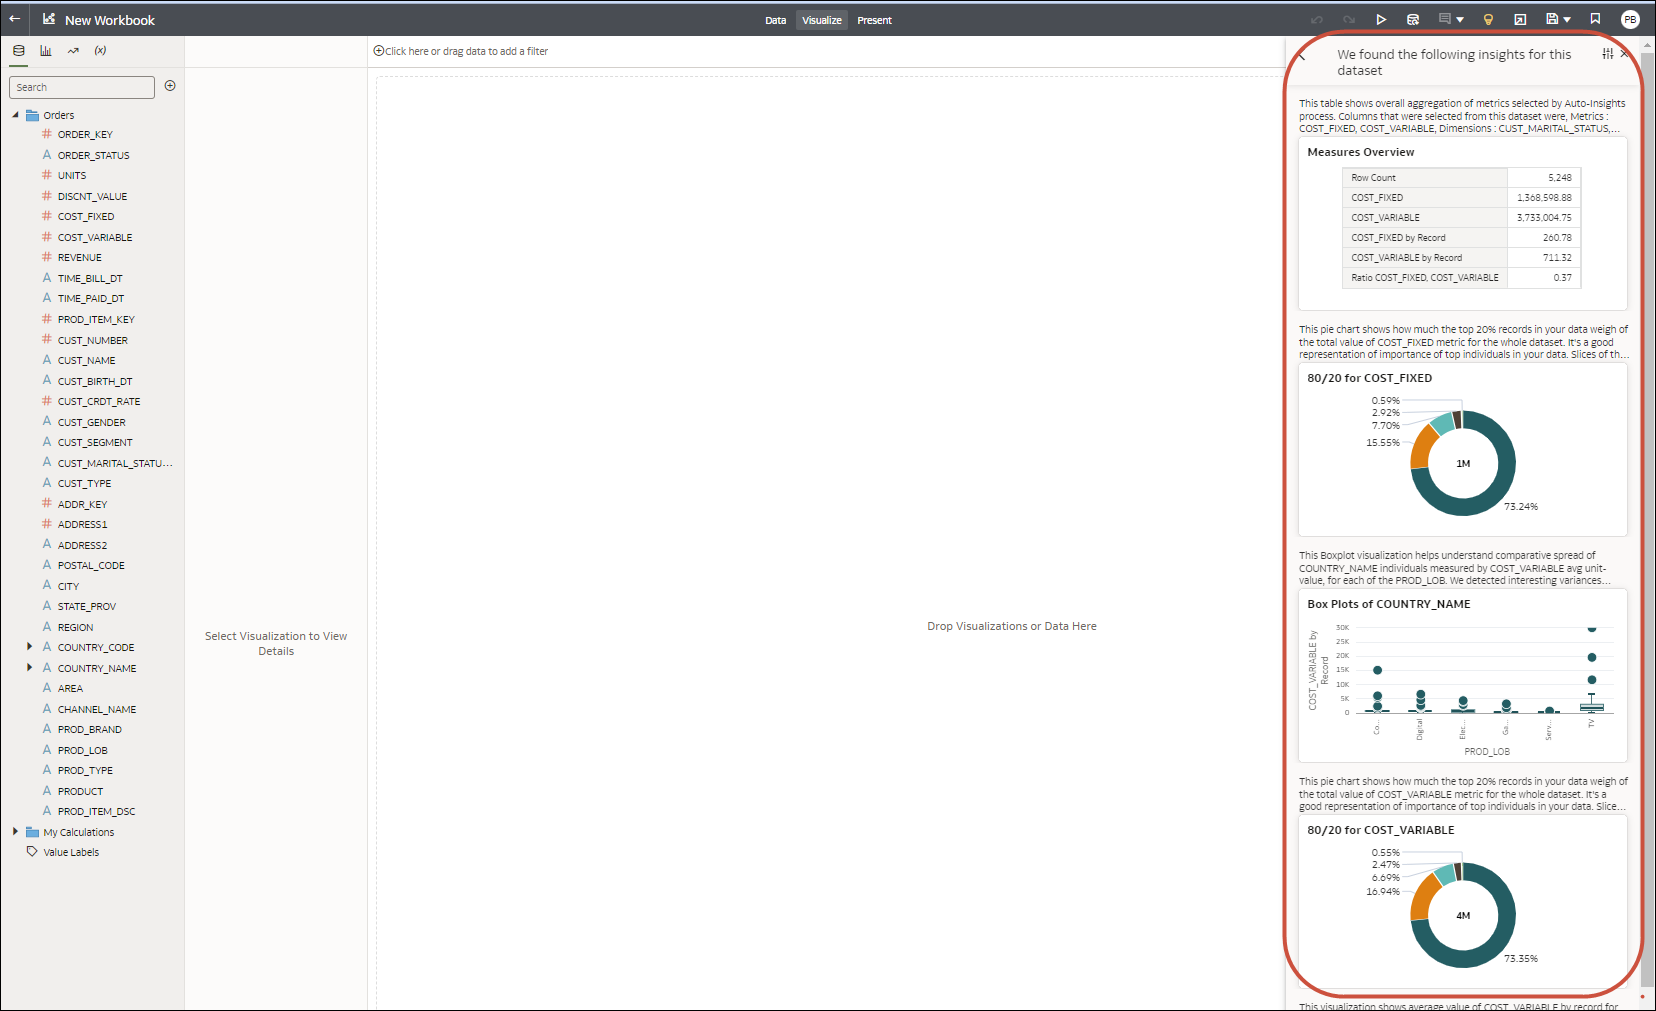Click the insights panel scrollbar up arrow
Viewport: 1656px width, 1011px height.
point(1648,44)
